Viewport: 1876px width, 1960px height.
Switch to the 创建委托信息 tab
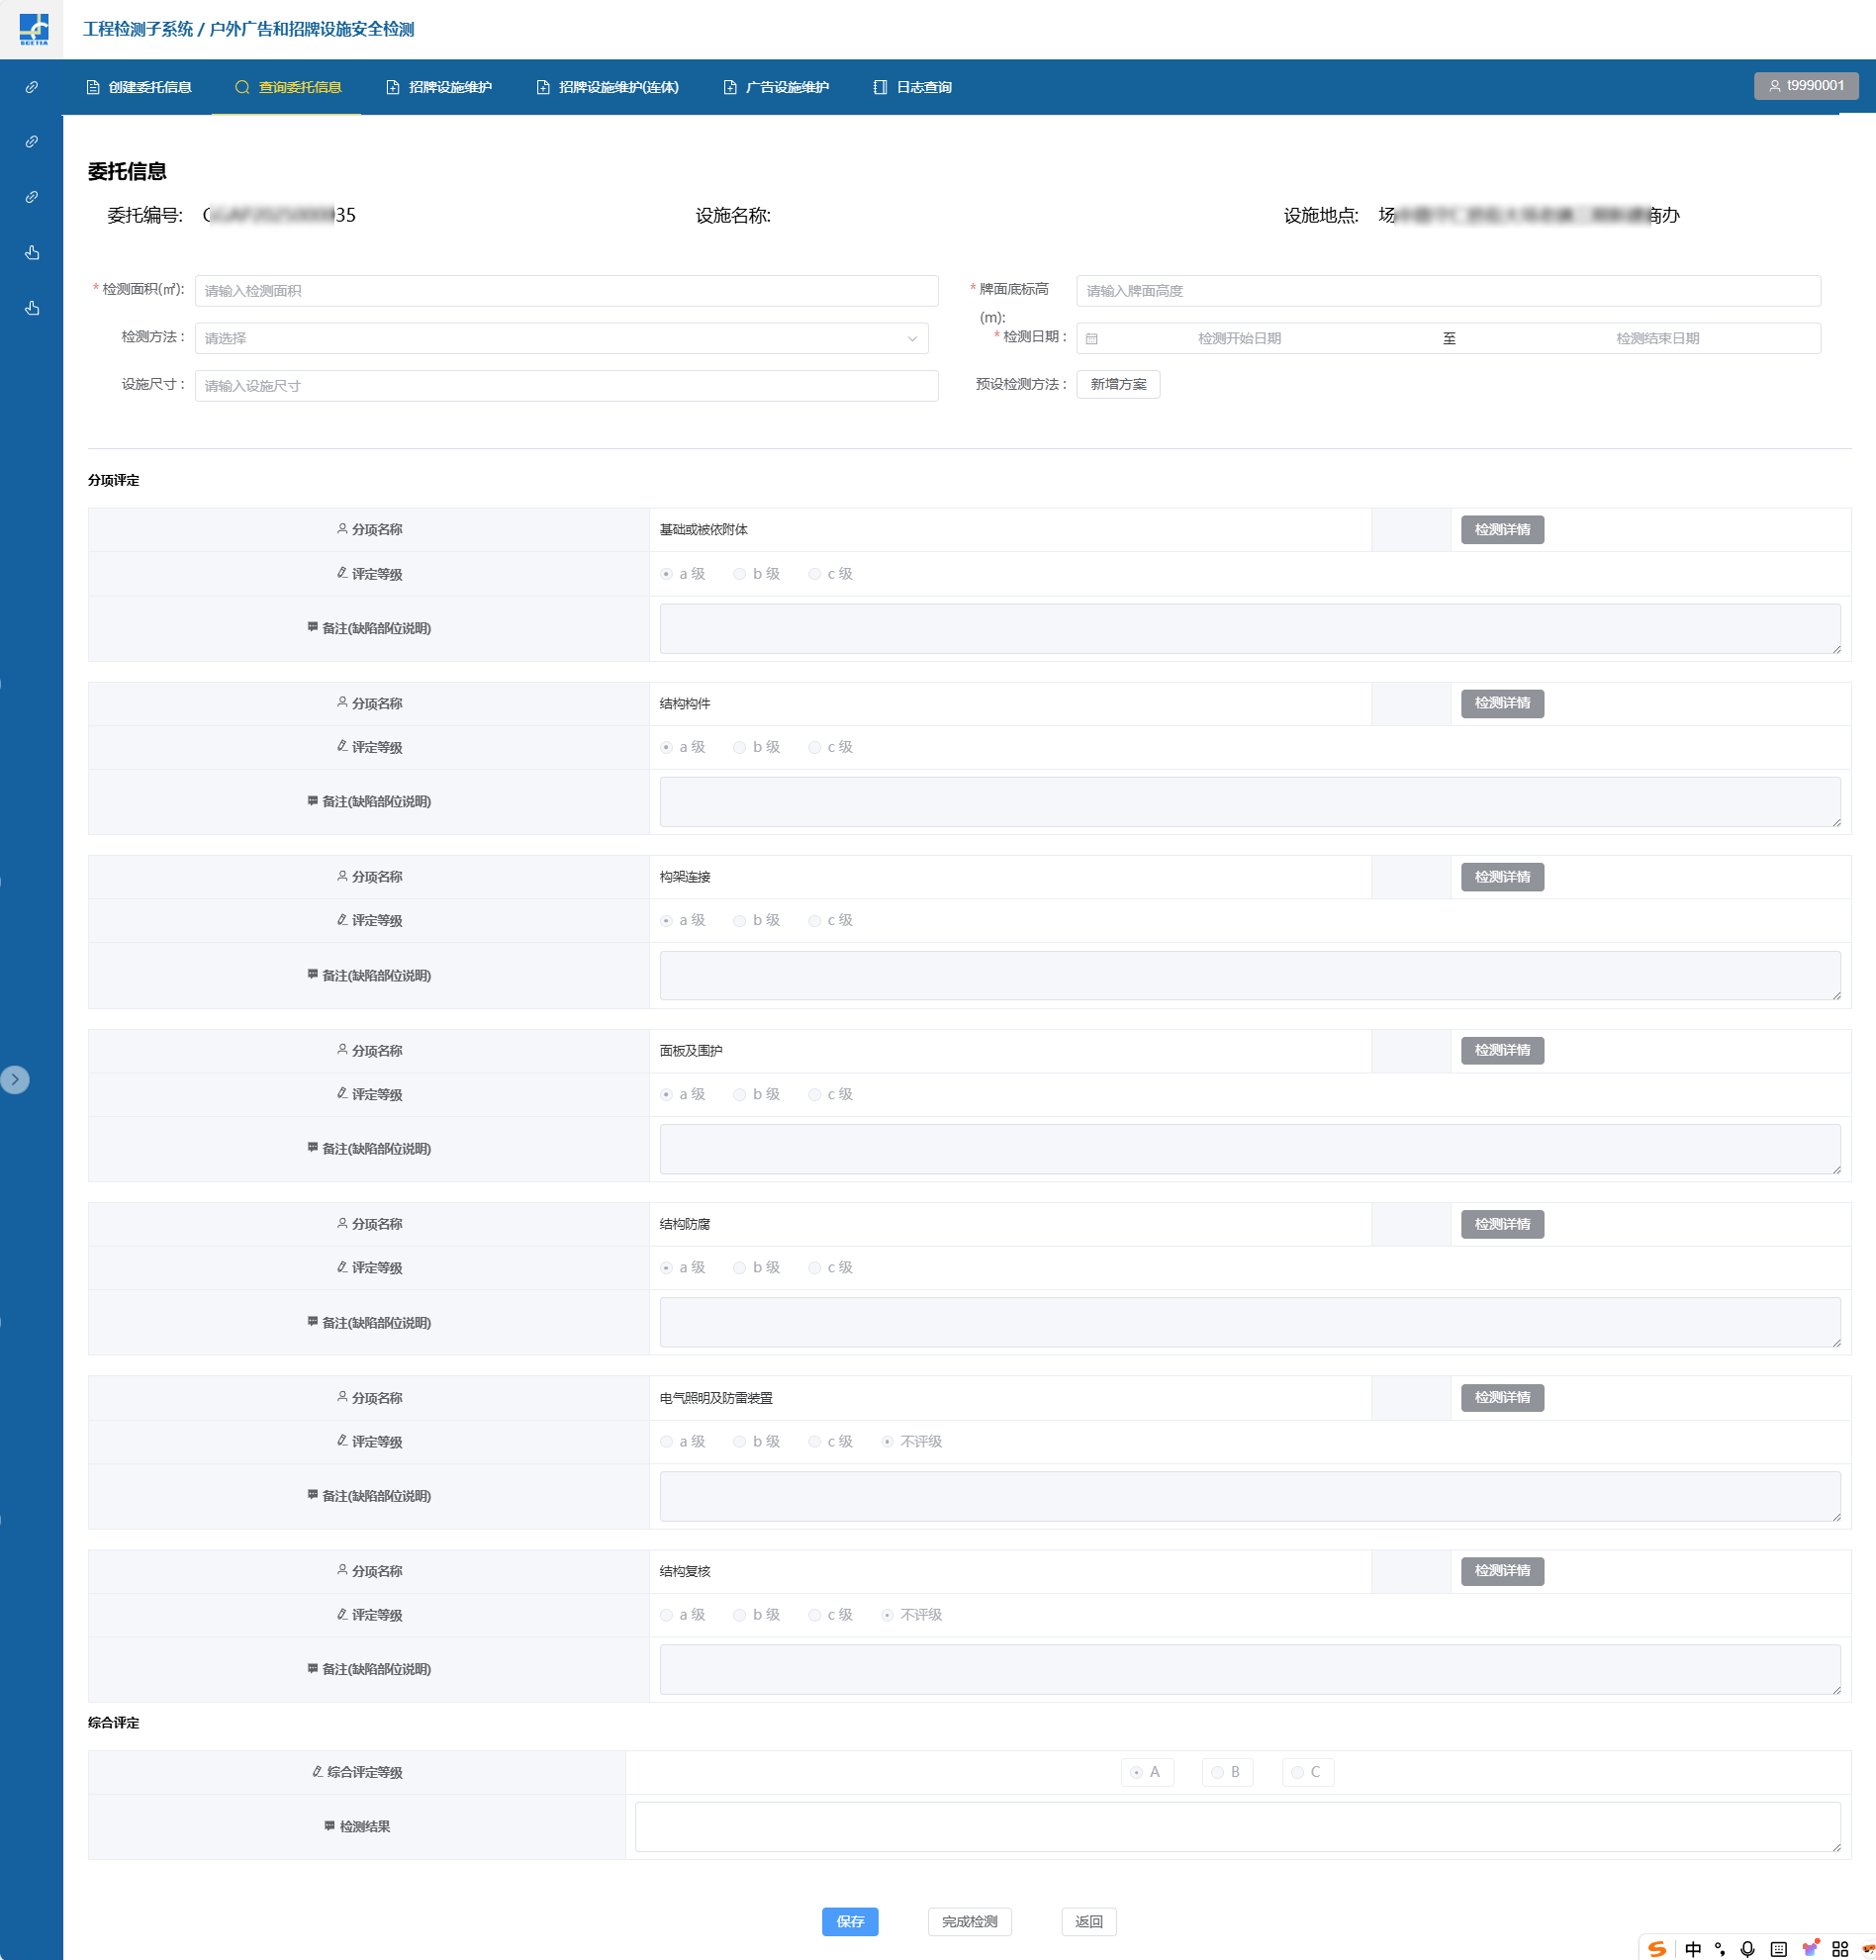coord(139,87)
